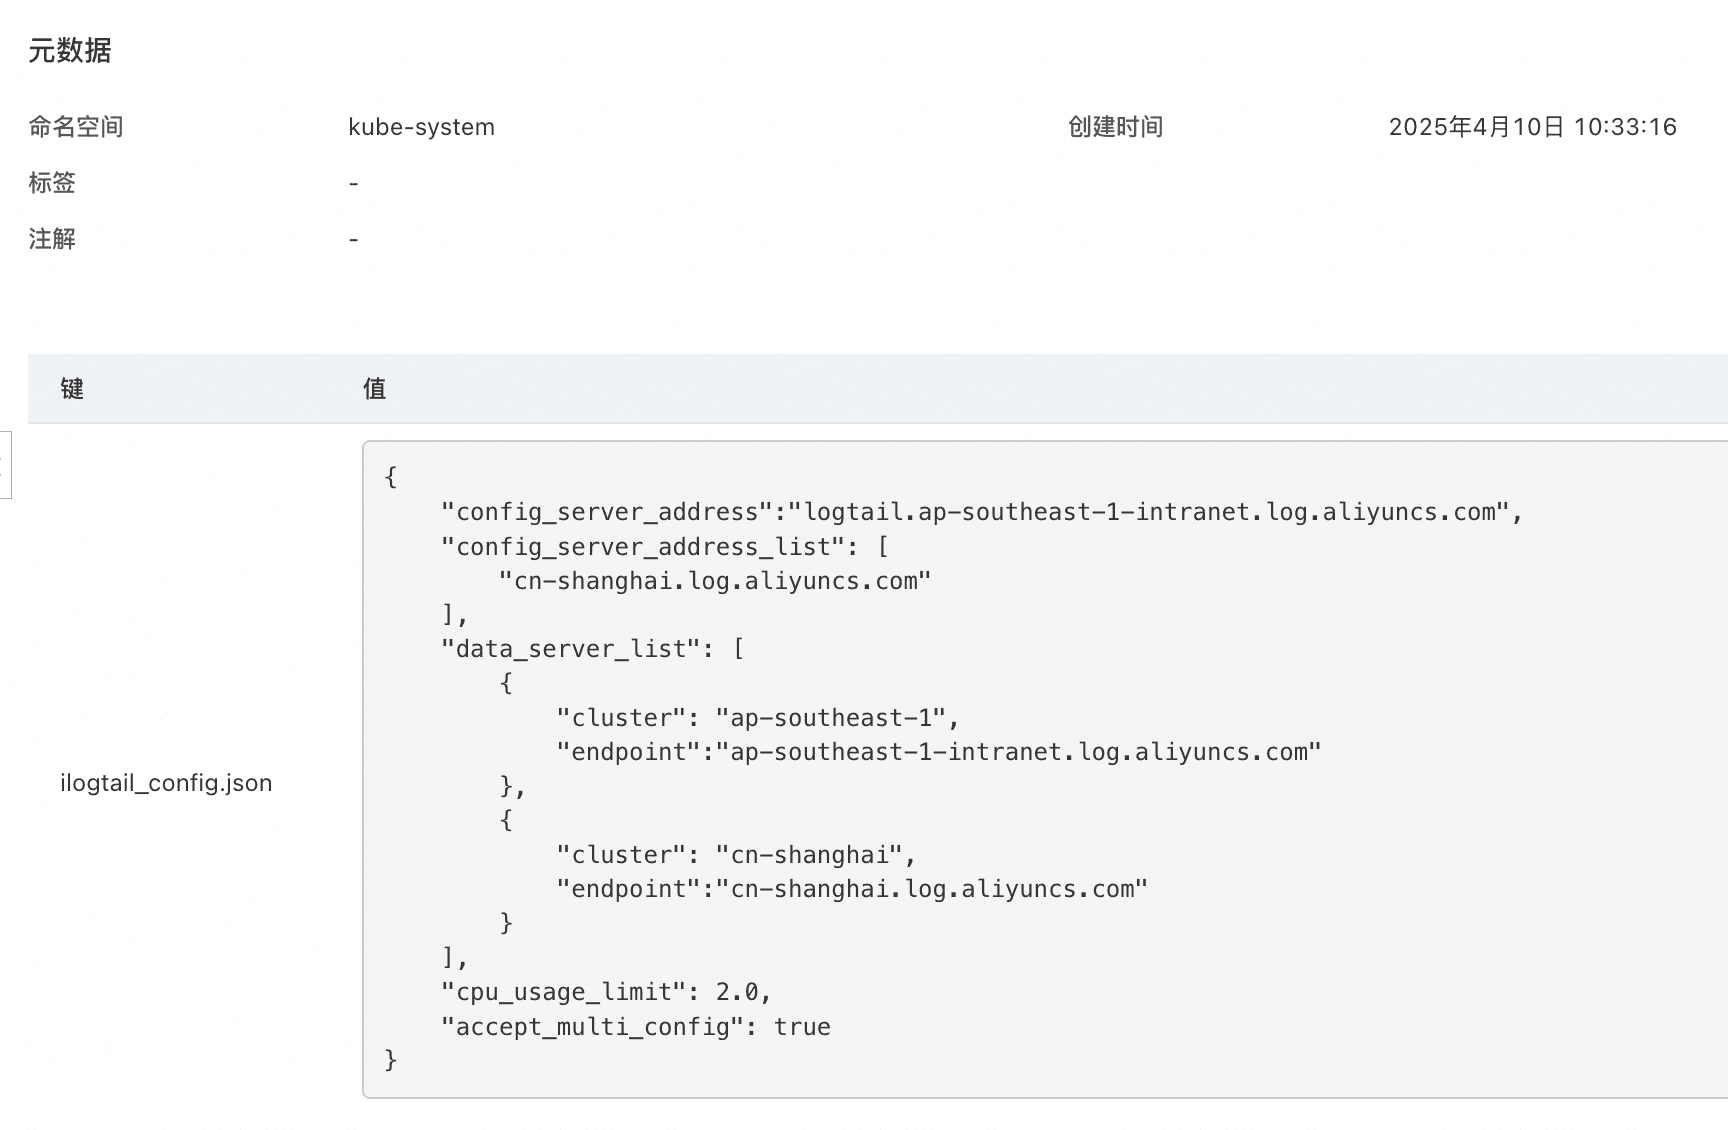Click the 值 column header
The height and width of the screenshot is (1130, 1728).
click(x=375, y=389)
